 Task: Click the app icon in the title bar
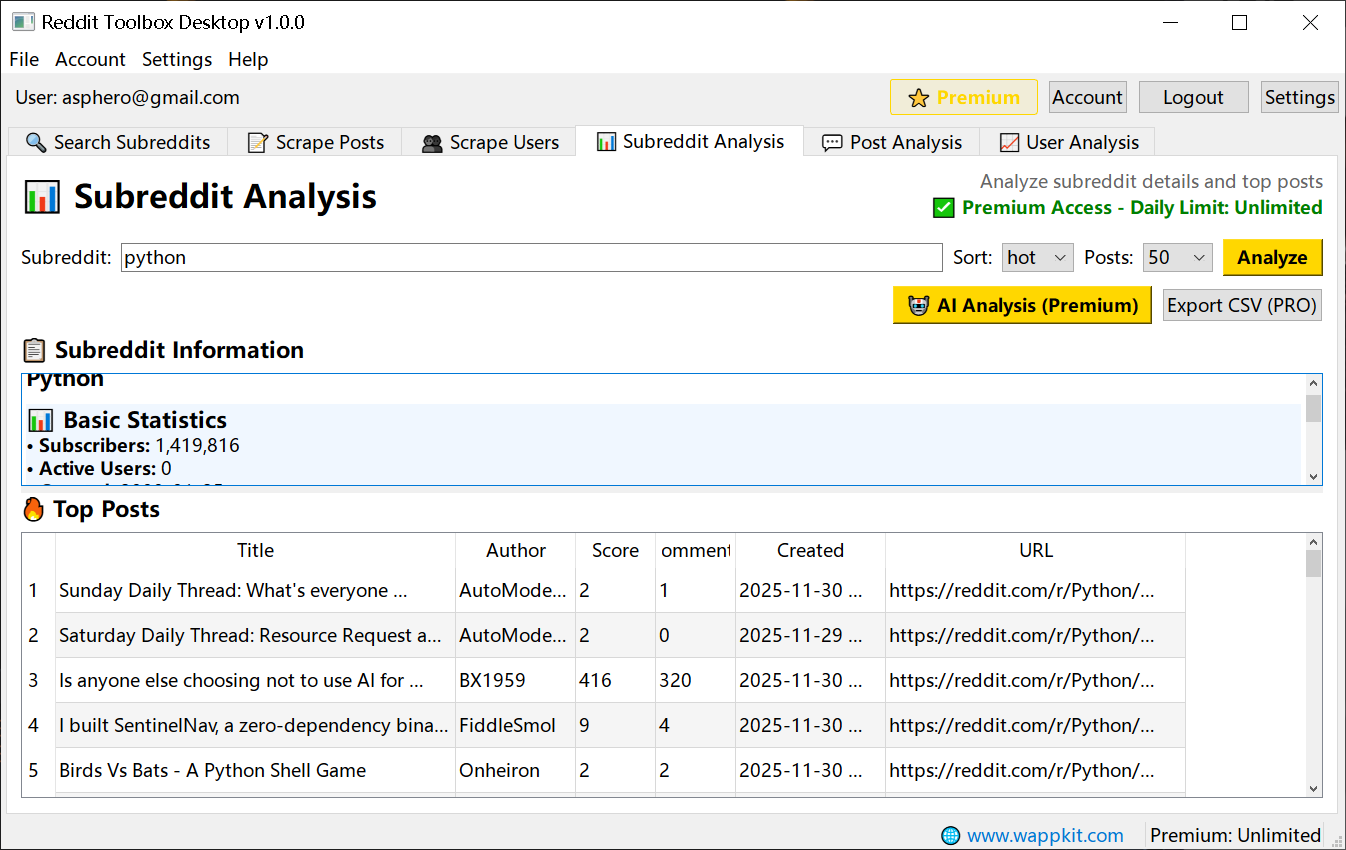[23, 22]
